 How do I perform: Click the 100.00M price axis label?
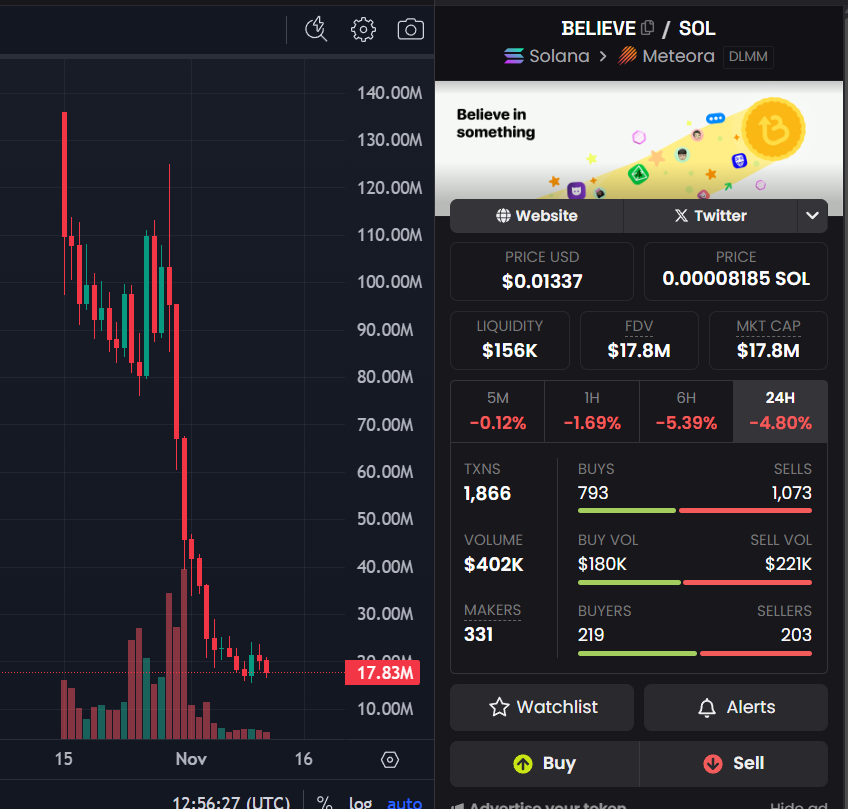[389, 282]
